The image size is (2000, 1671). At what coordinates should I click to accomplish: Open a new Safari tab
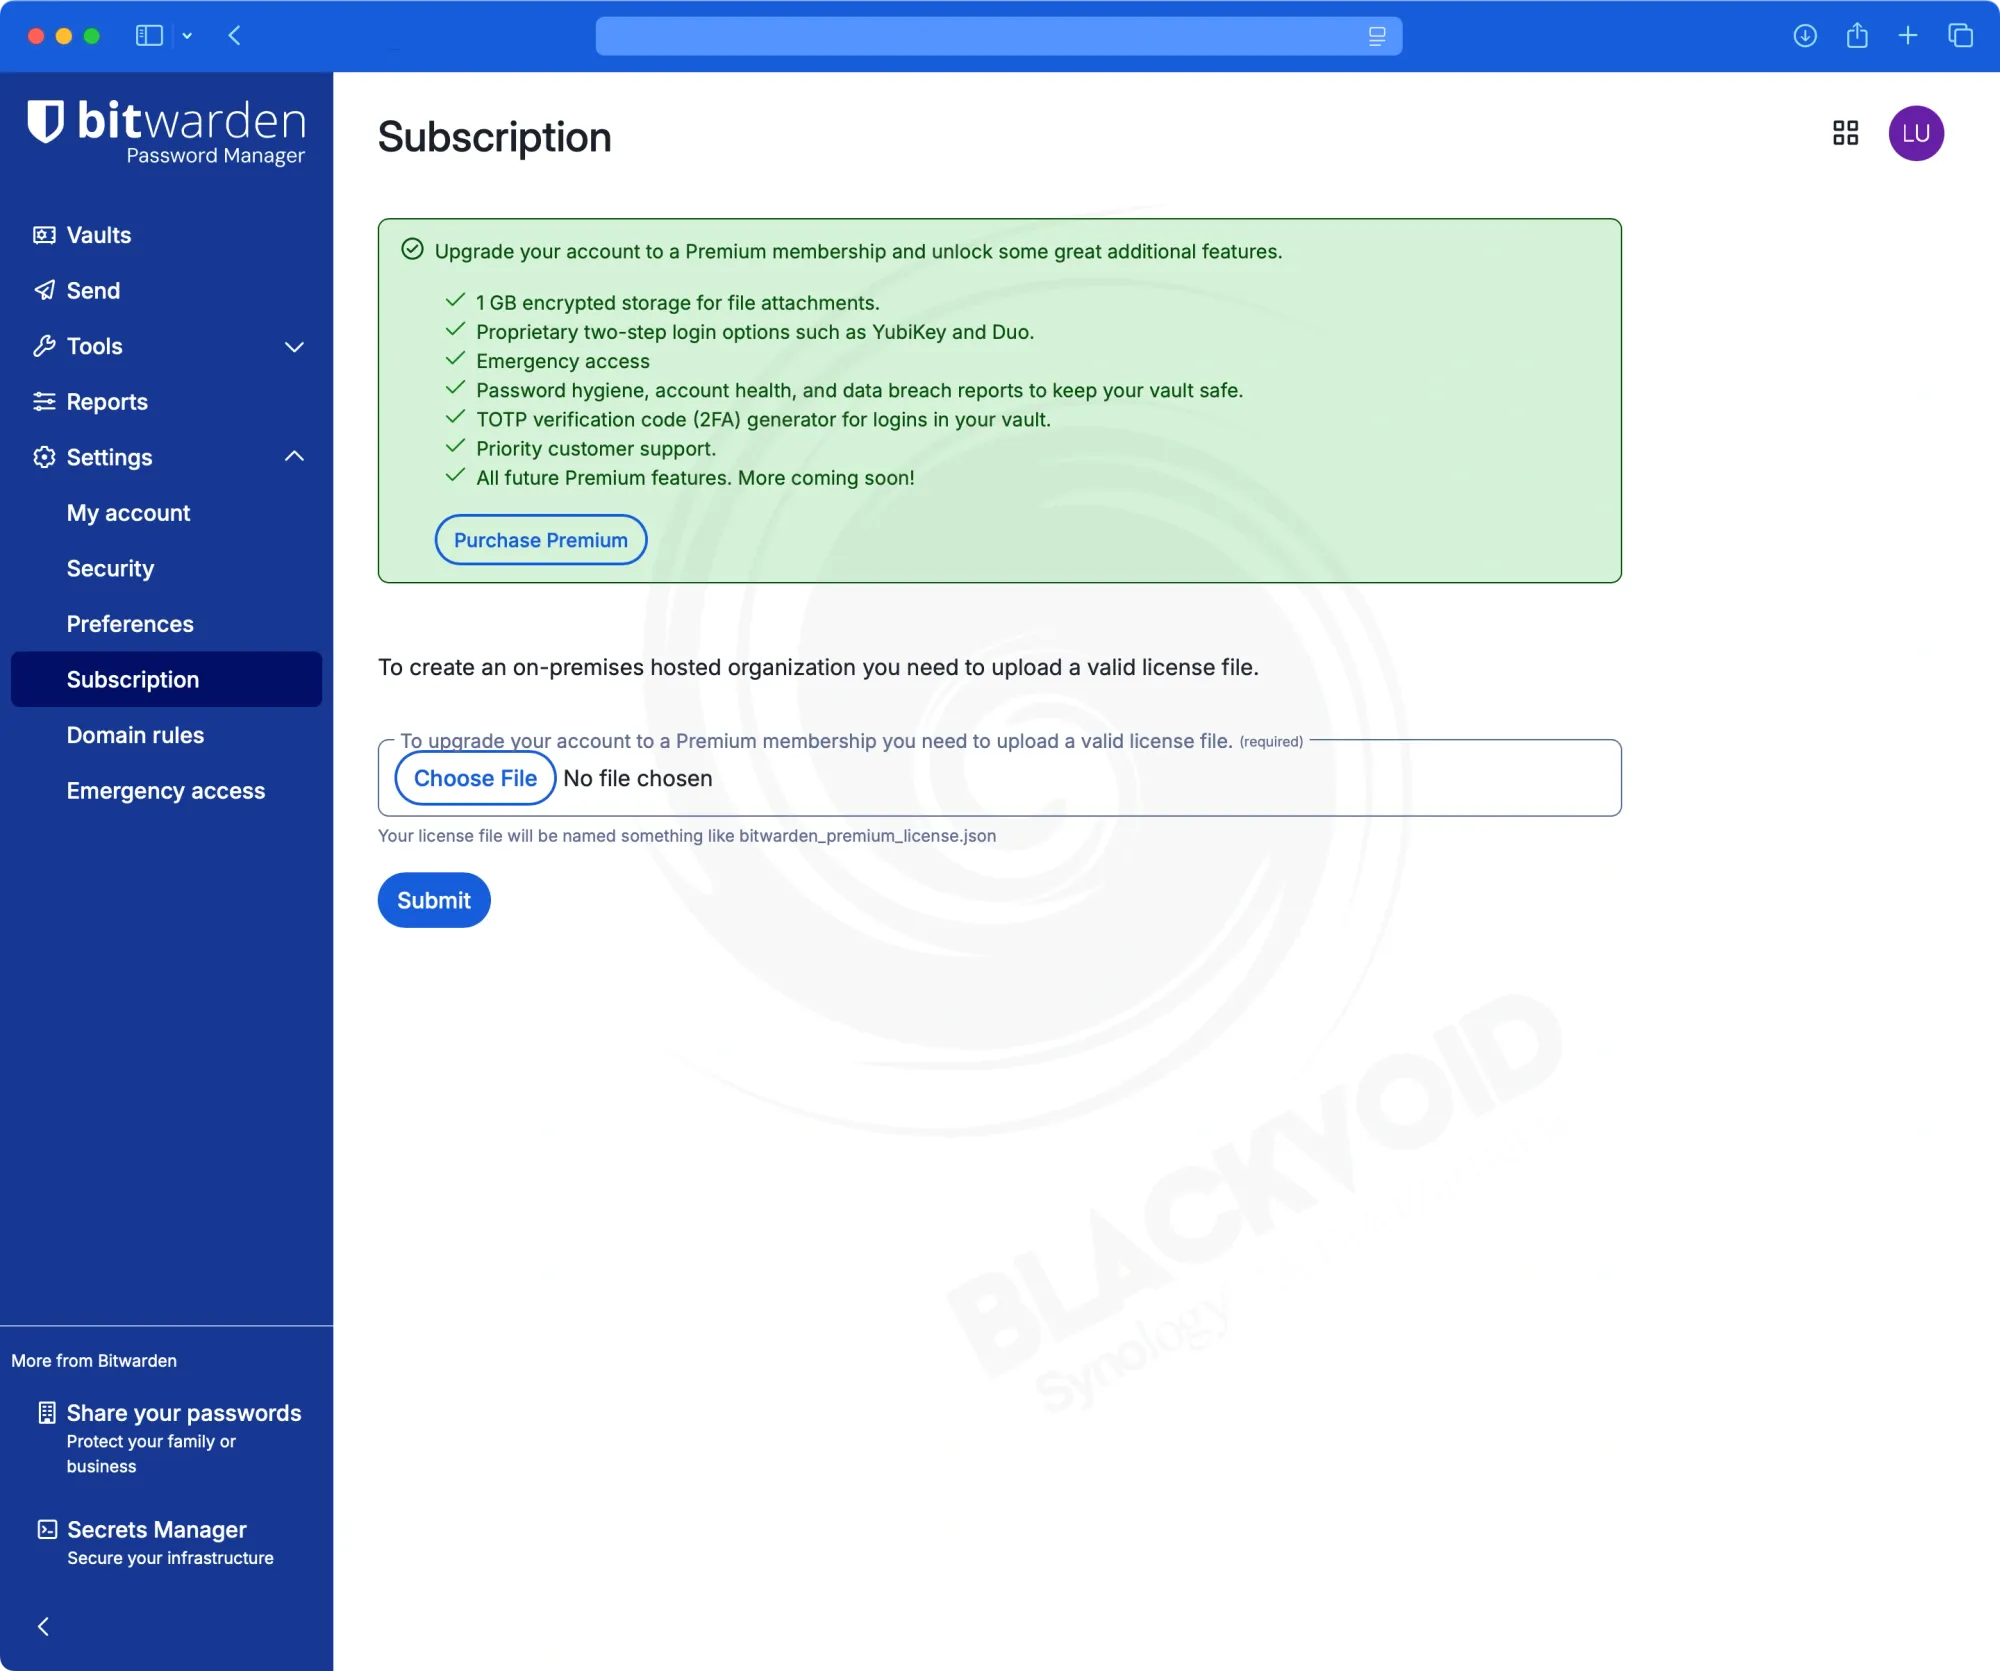[1908, 36]
